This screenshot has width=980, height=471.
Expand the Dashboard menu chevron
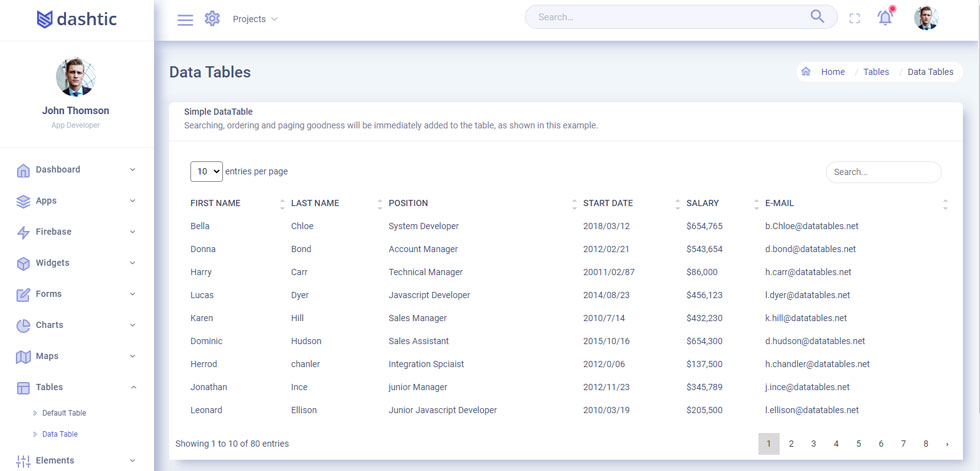point(132,169)
